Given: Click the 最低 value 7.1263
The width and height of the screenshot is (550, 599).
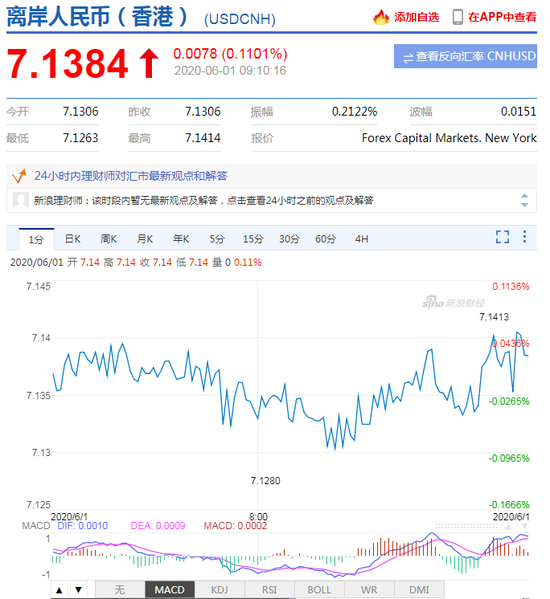Looking at the screenshot, I should point(81,138).
